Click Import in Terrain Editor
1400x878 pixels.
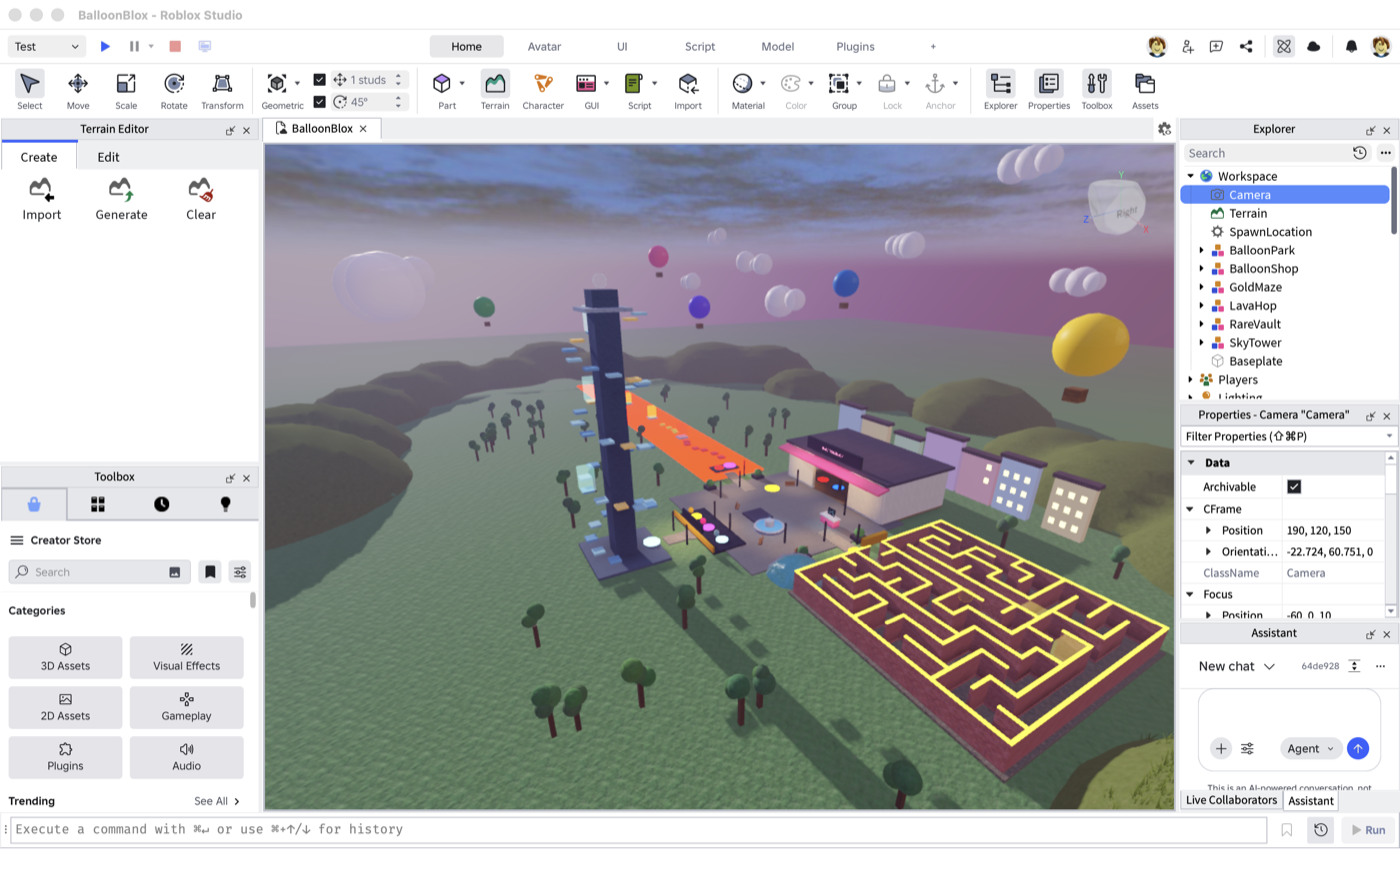pyautogui.click(x=42, y=200)
